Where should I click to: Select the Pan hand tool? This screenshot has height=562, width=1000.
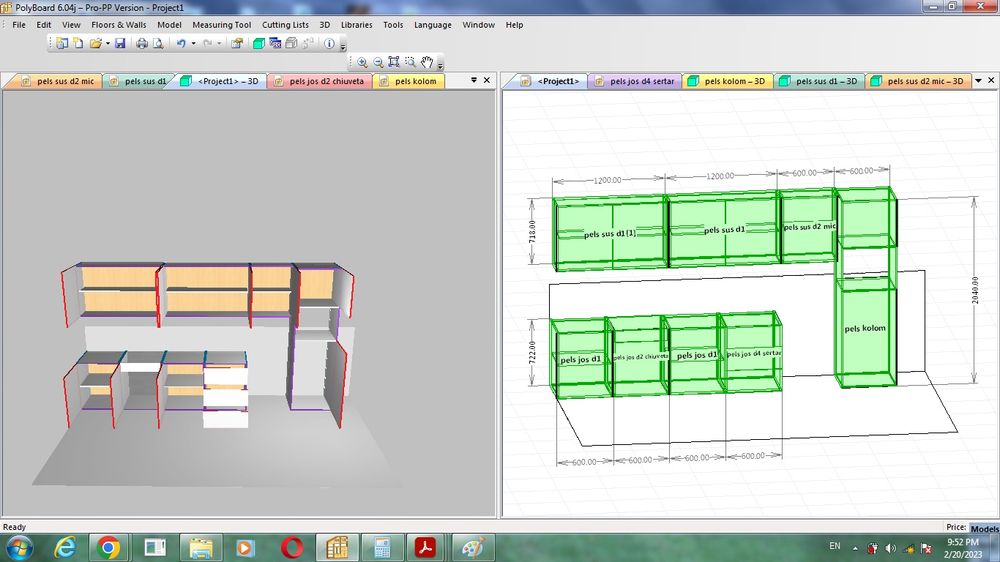point(426,62)
